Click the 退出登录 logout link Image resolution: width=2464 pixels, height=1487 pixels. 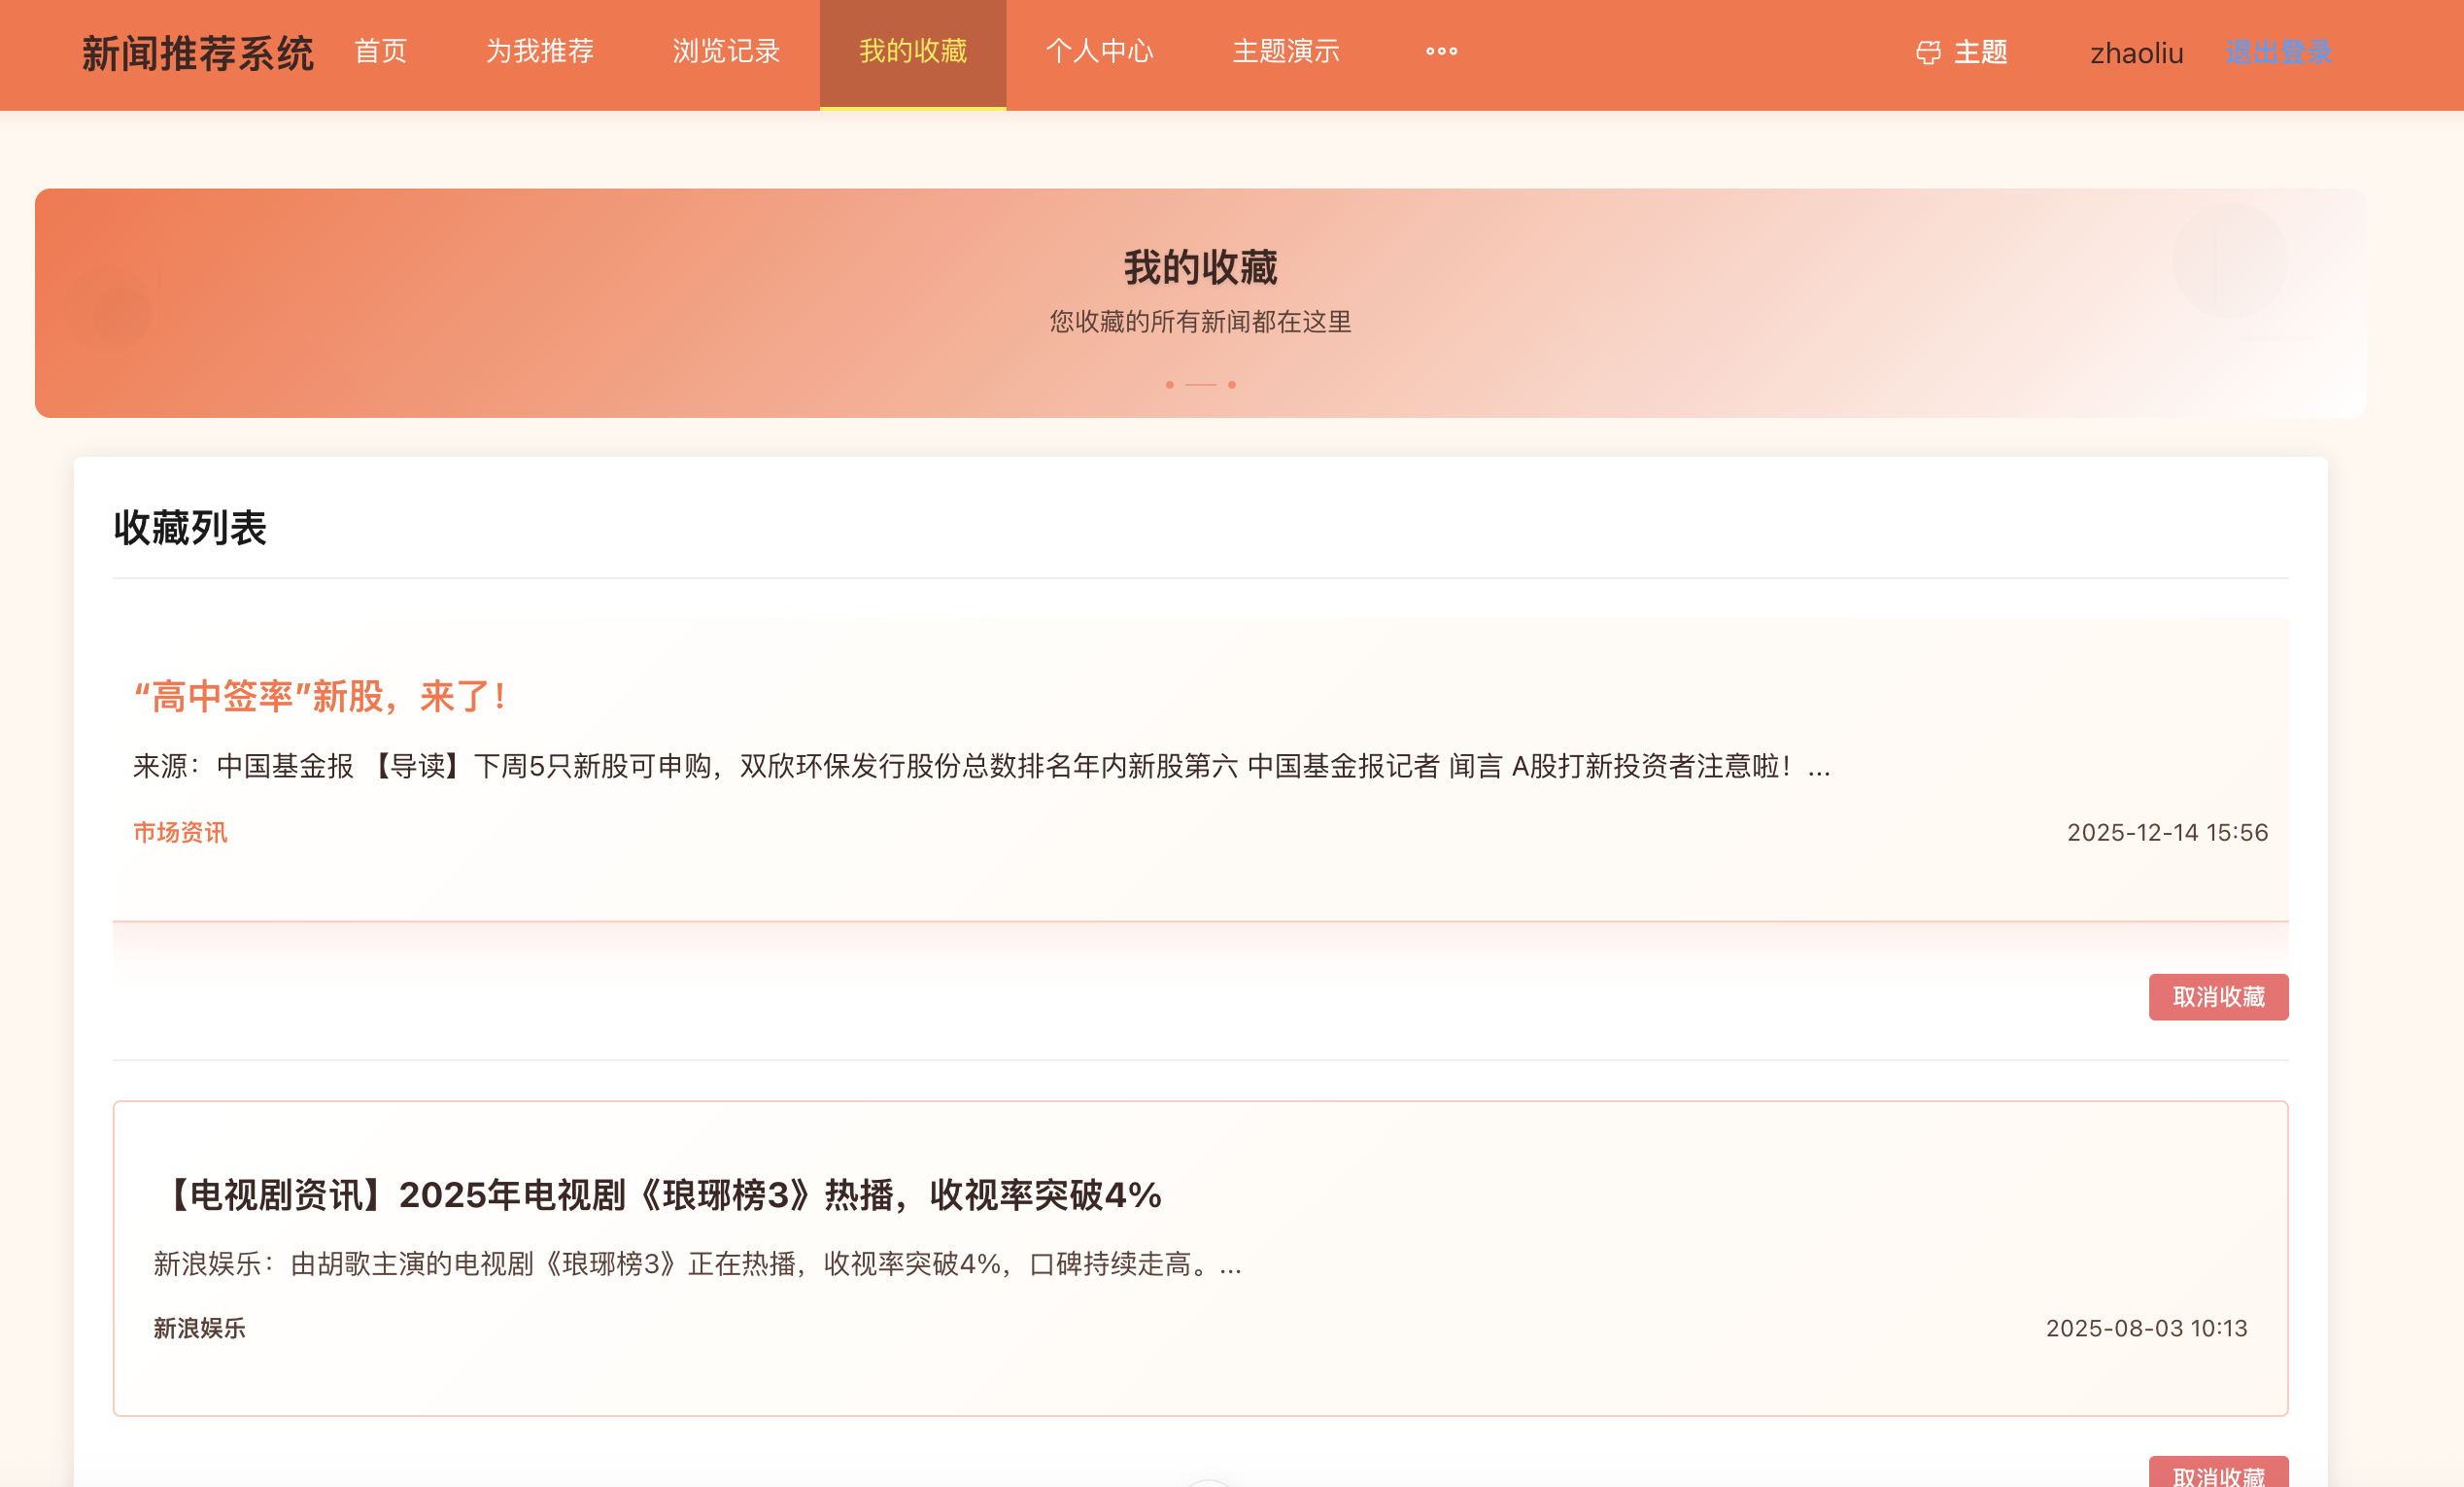(x=2281, y=54)
